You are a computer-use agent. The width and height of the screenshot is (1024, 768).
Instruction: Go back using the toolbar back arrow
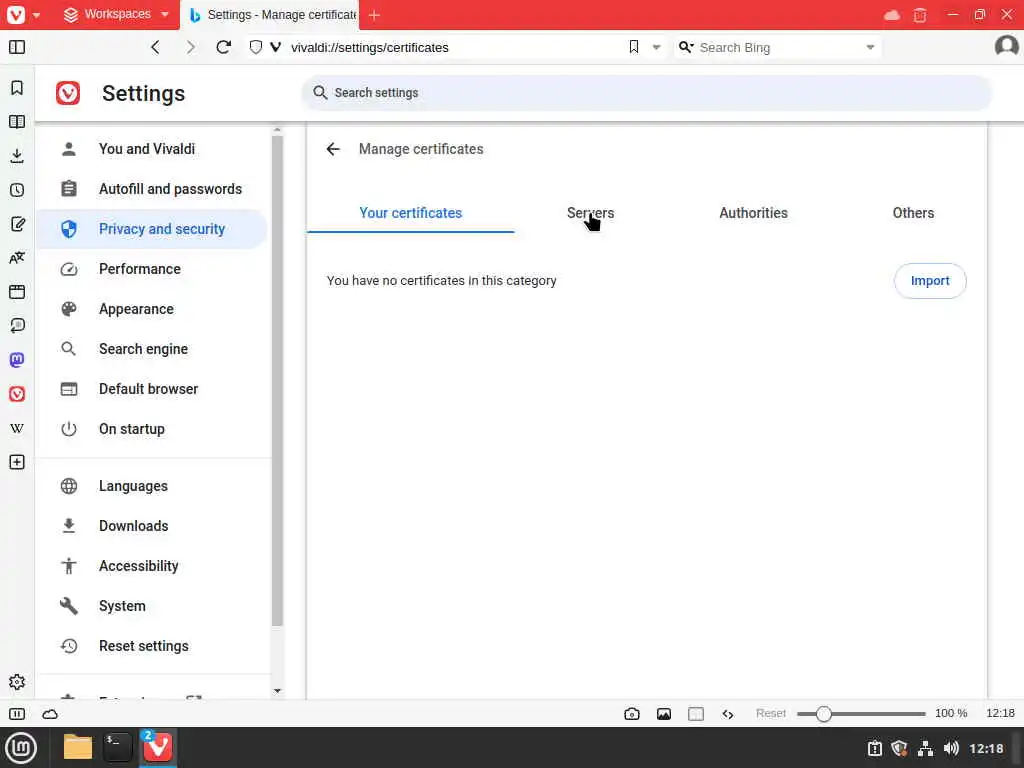(155, 47)
